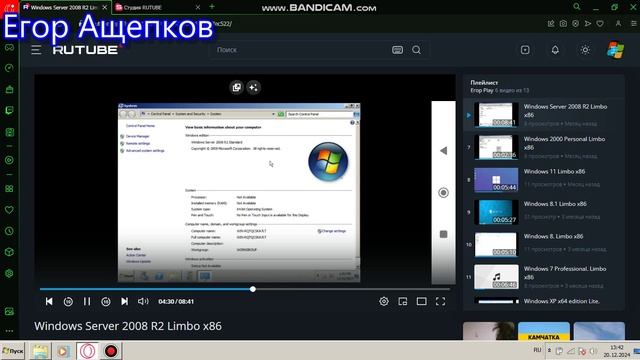Viewport: 640px width, 360px height.
Task: Open Twitch icon in Opera sidebar
Action: [x=9, y=111]
